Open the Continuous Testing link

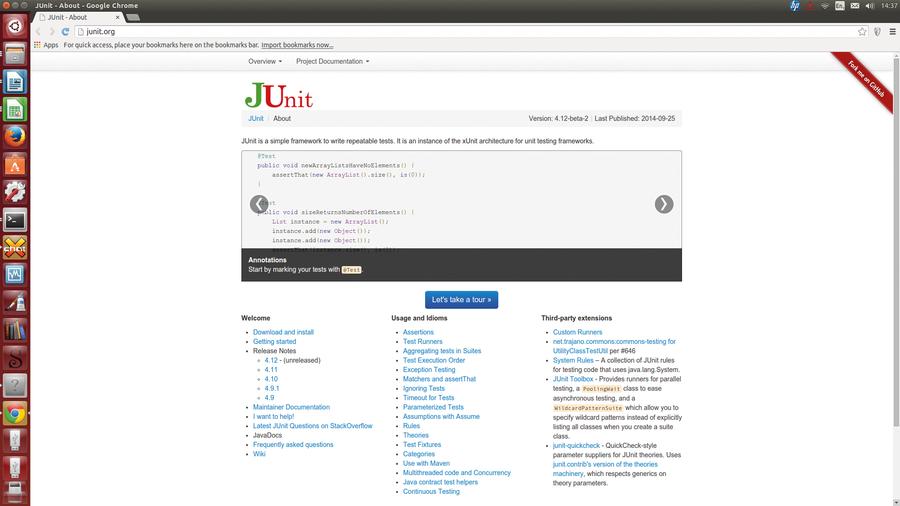(431, 491)
